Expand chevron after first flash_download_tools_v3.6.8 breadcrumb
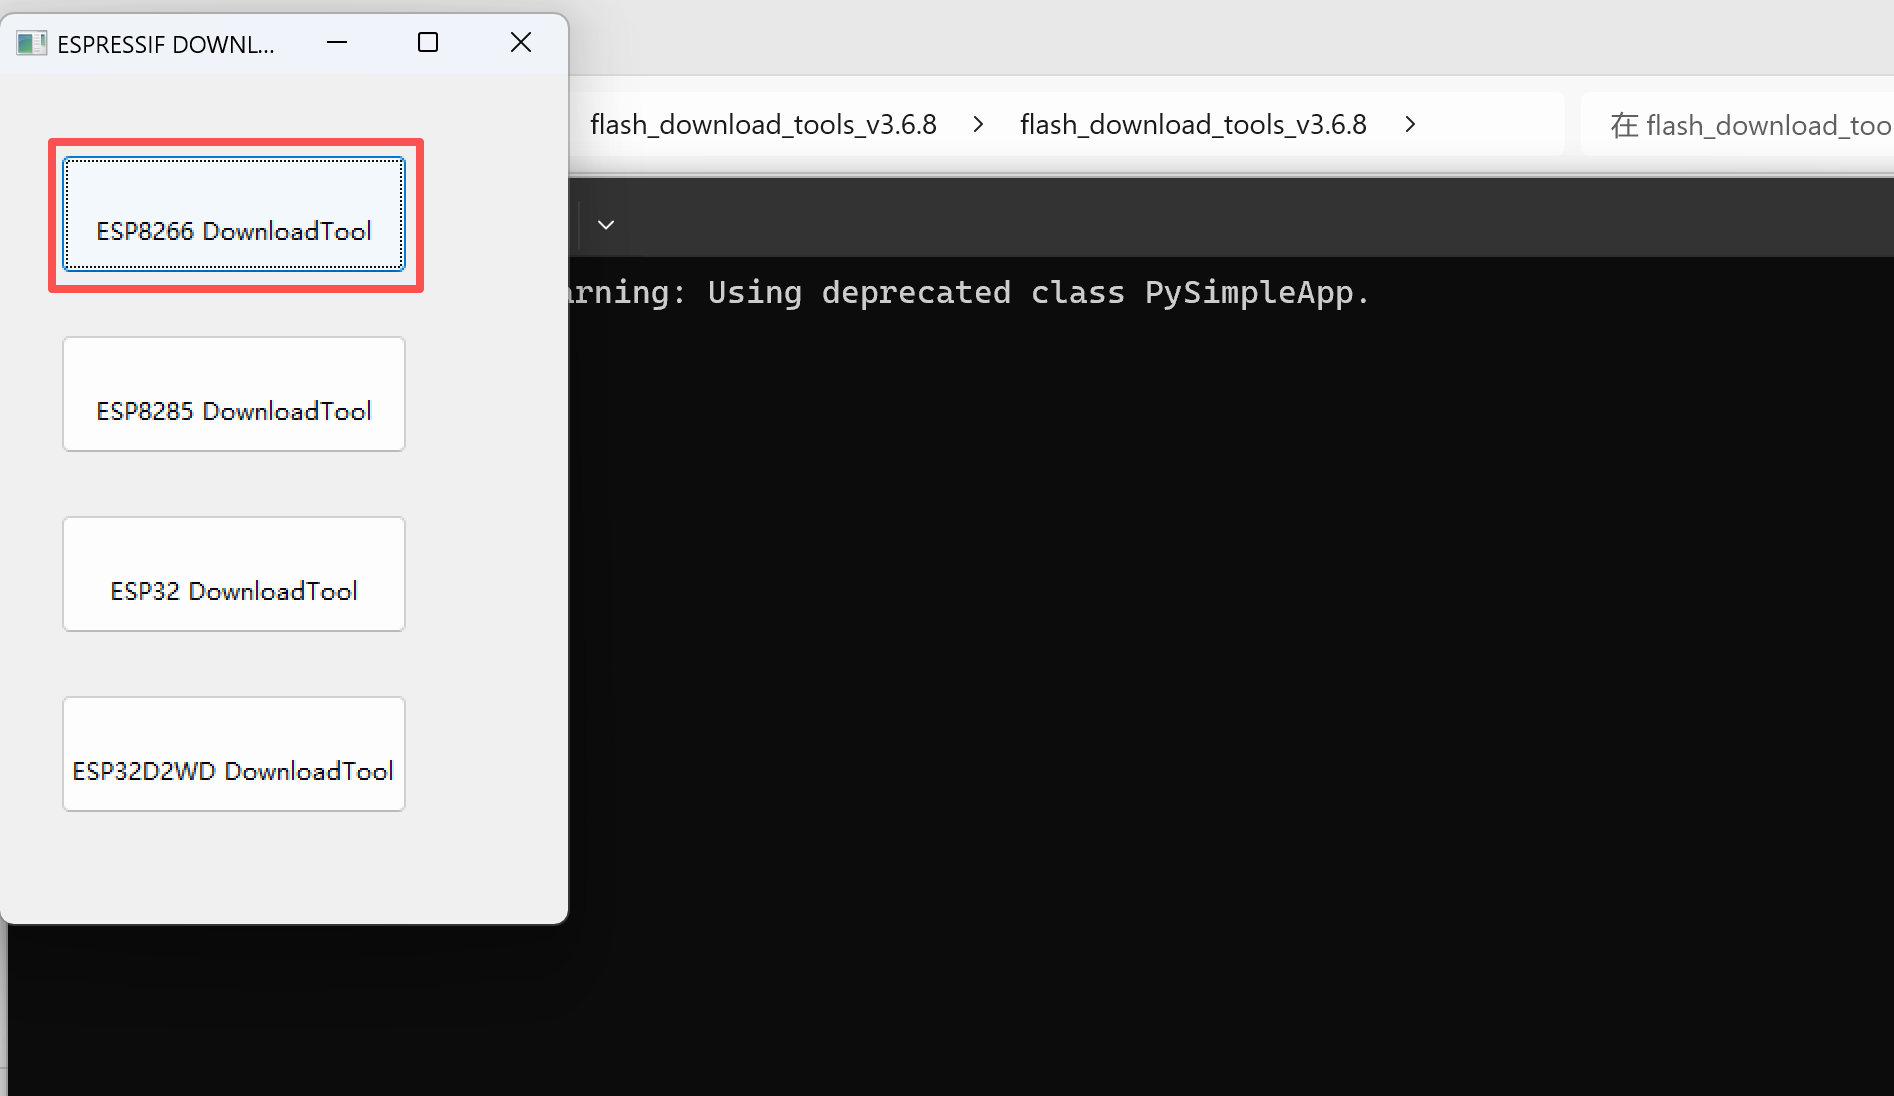Screen dimensions: 1894x1096 [x=978, y=124]
